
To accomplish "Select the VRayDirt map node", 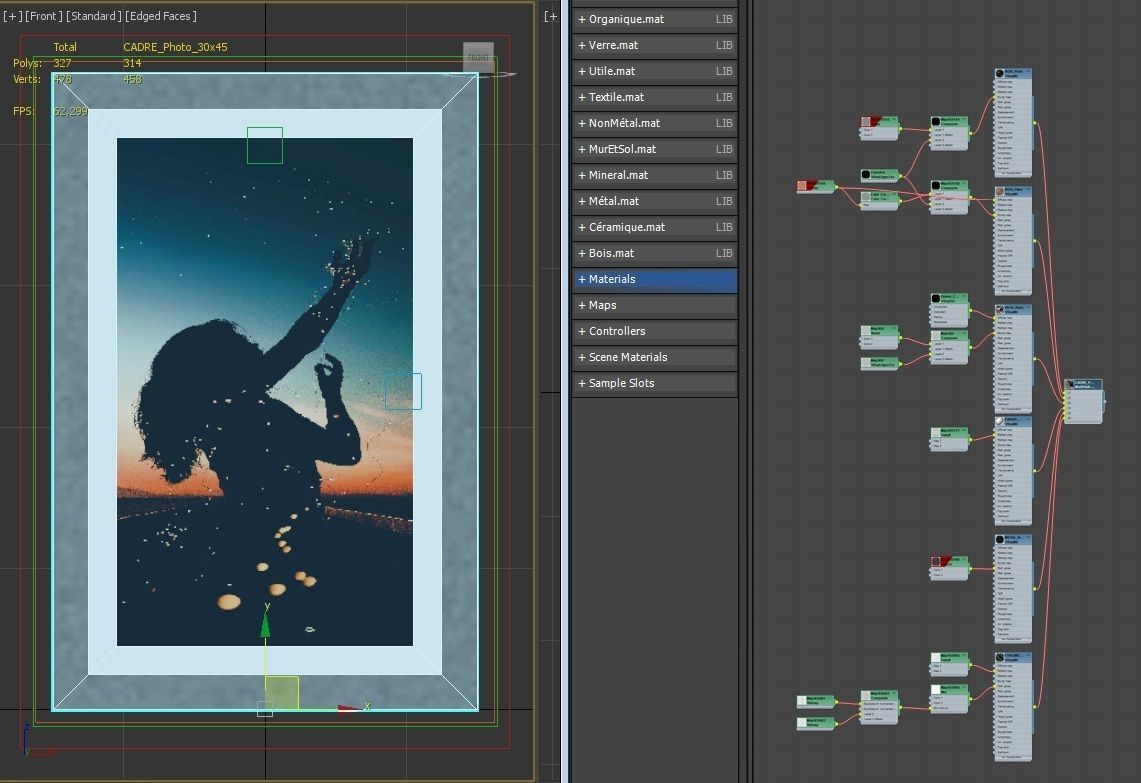I will (x=949, y=310).
